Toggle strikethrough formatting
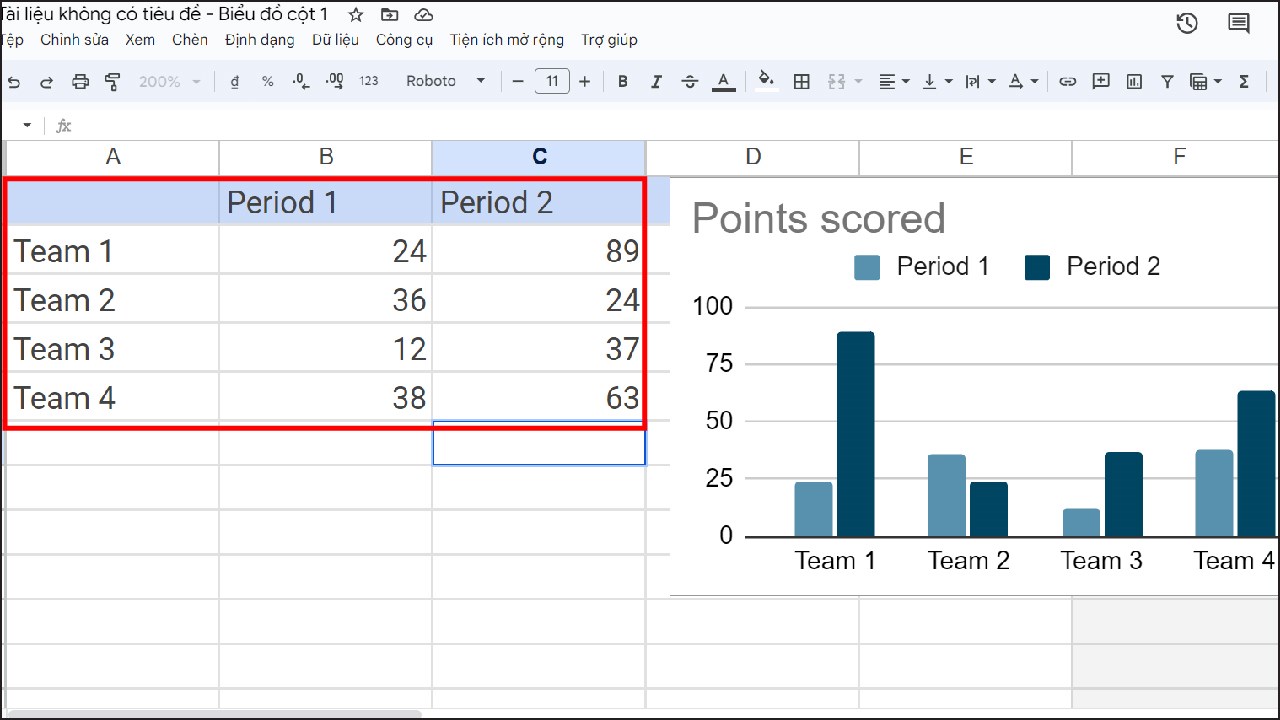1280x720 pixels. click(x=689, y=82)
